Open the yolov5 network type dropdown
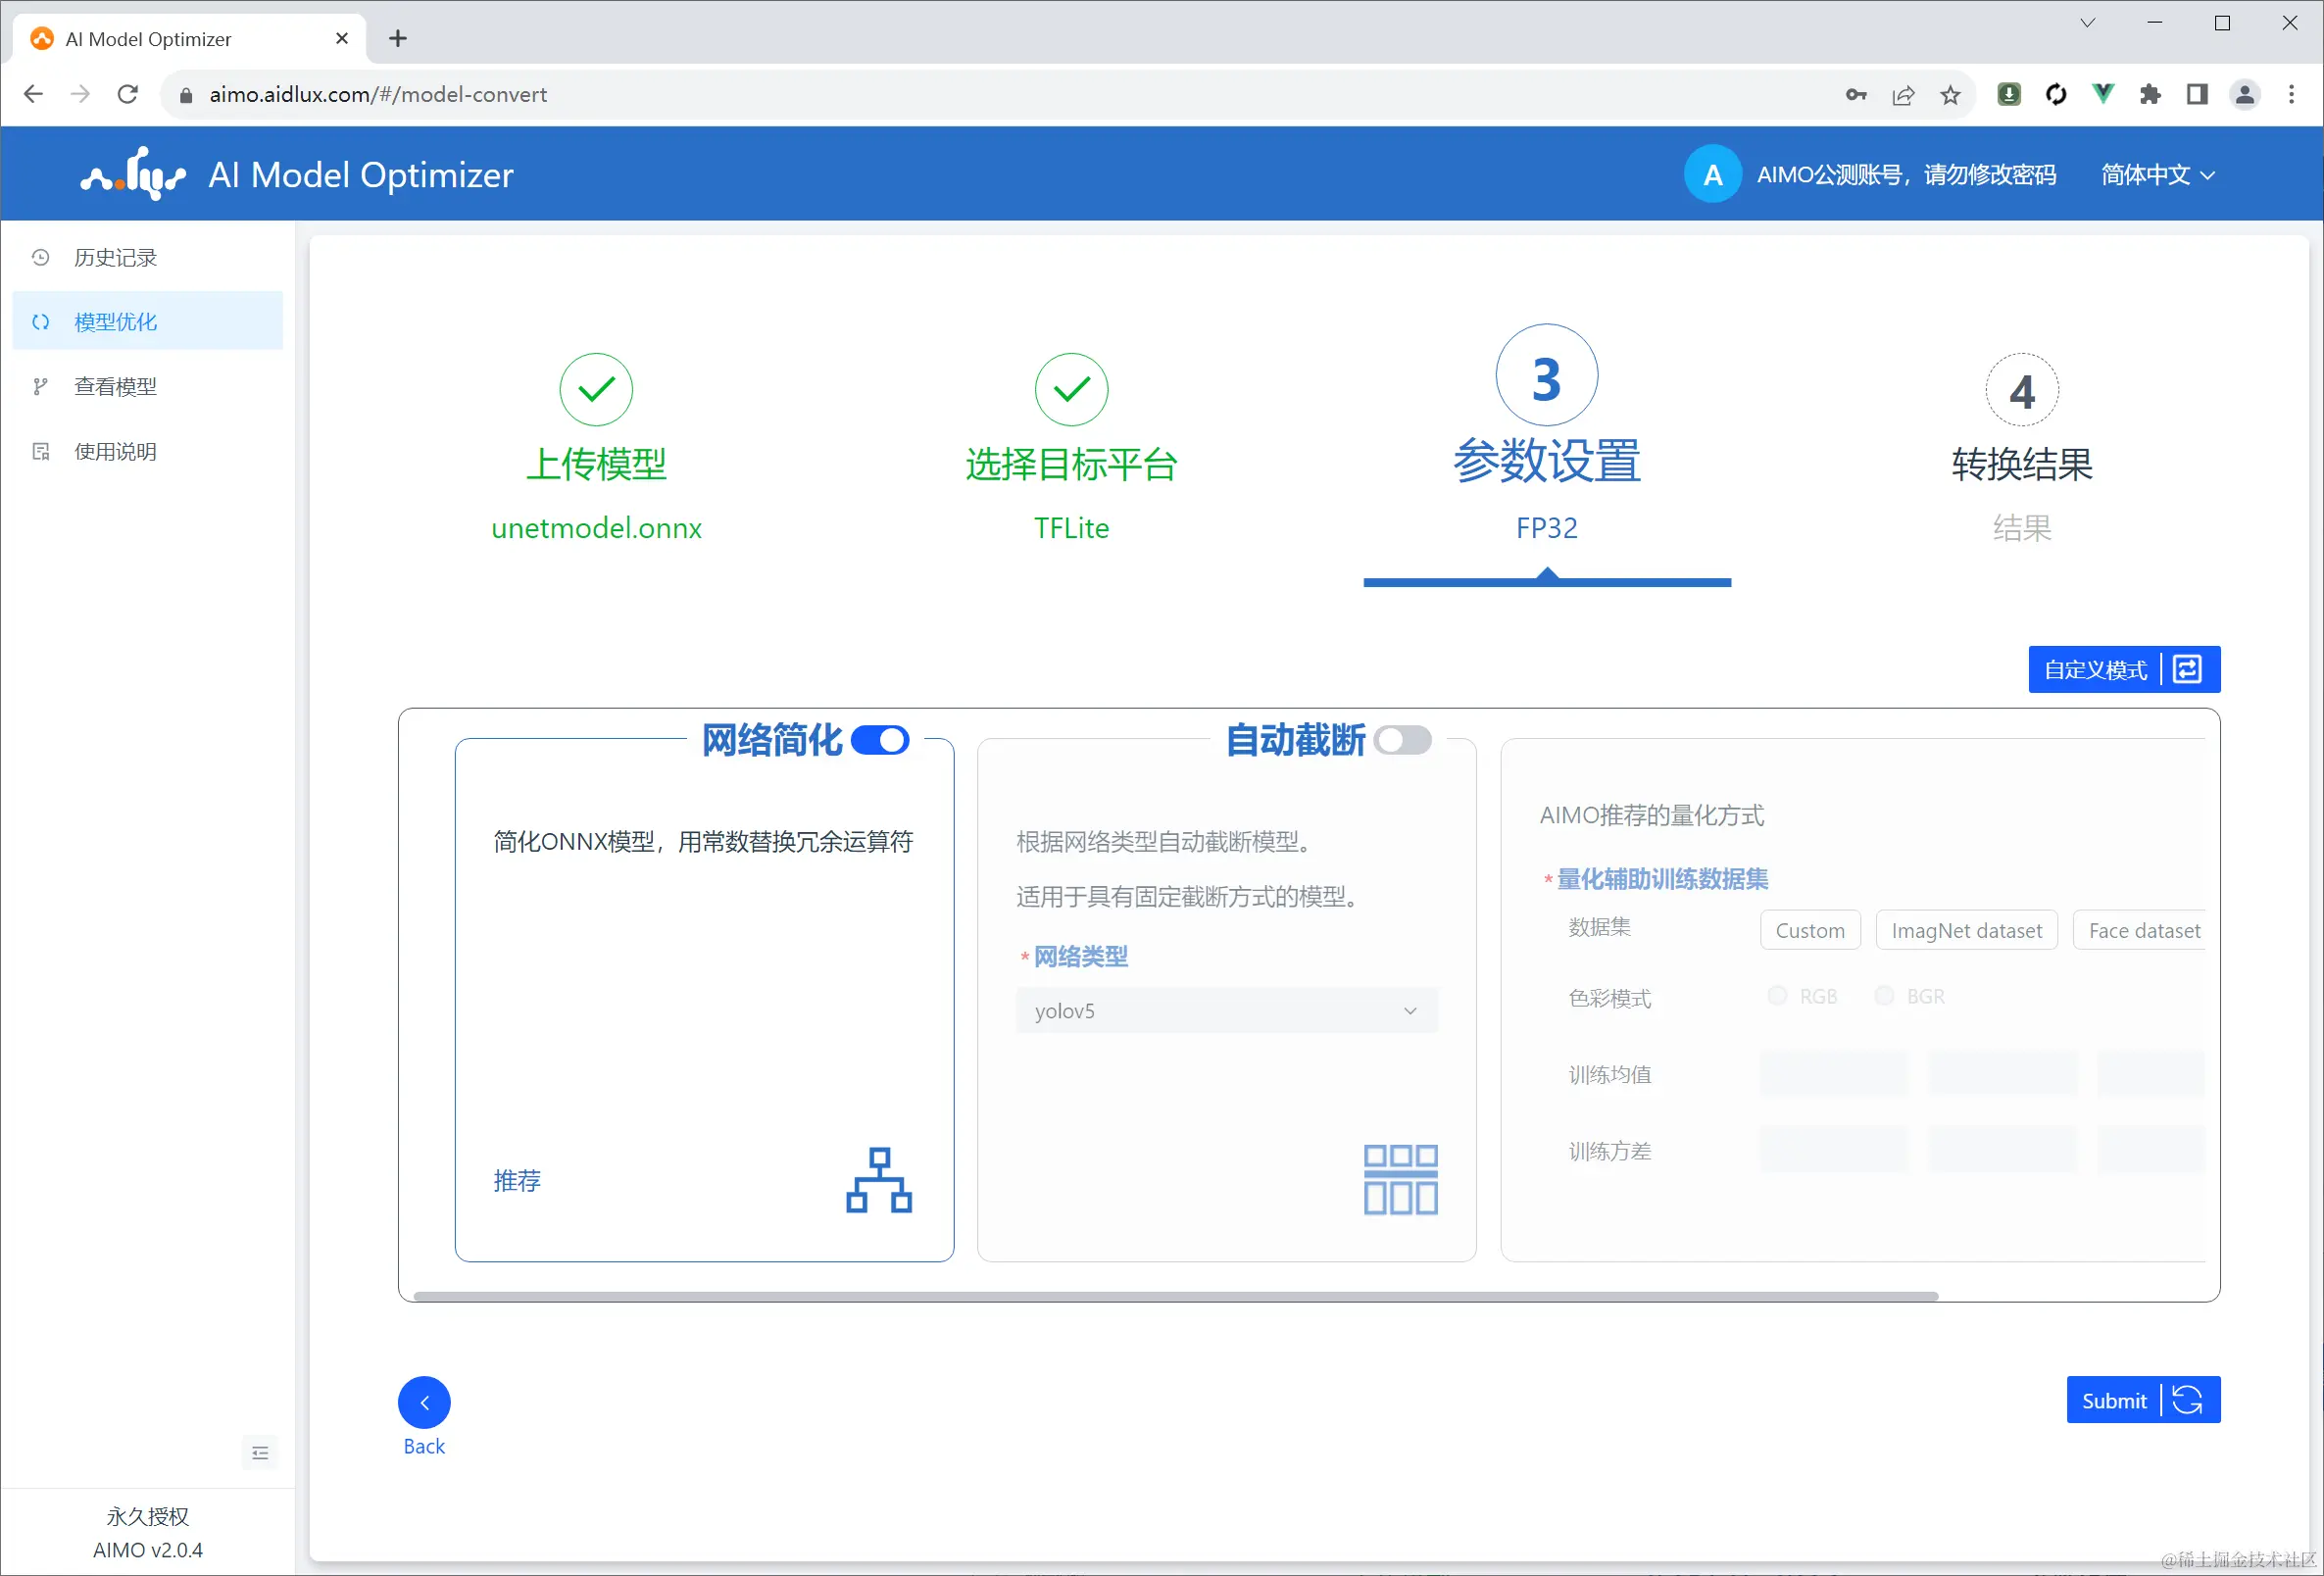Image resolution: width=2324 pixels, height=1576 pixels. 1226,1011
